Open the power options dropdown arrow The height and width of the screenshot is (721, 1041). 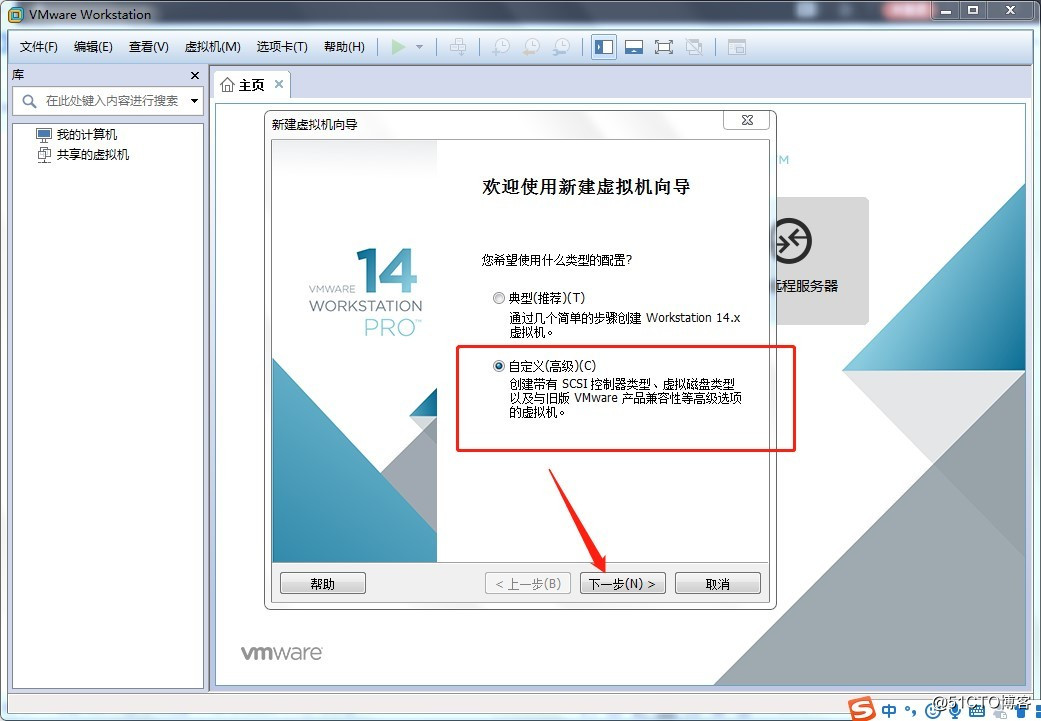point(420,47)
